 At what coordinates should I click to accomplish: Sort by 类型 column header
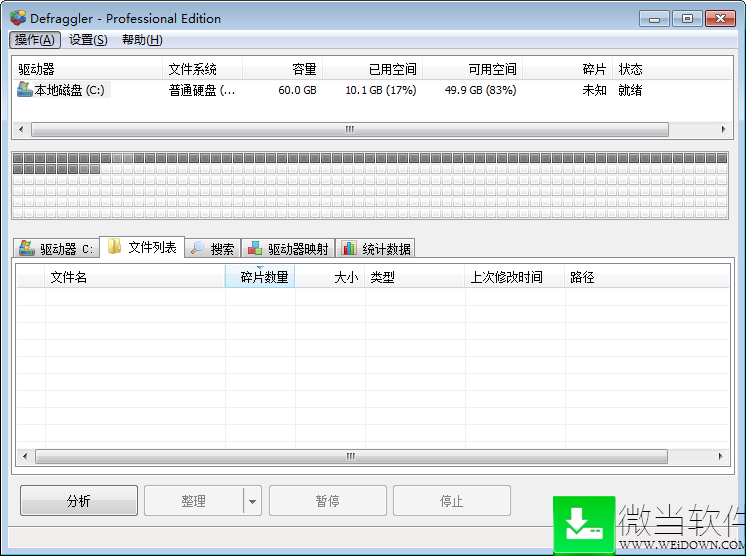pyautogui.click(x=415, y=277)
